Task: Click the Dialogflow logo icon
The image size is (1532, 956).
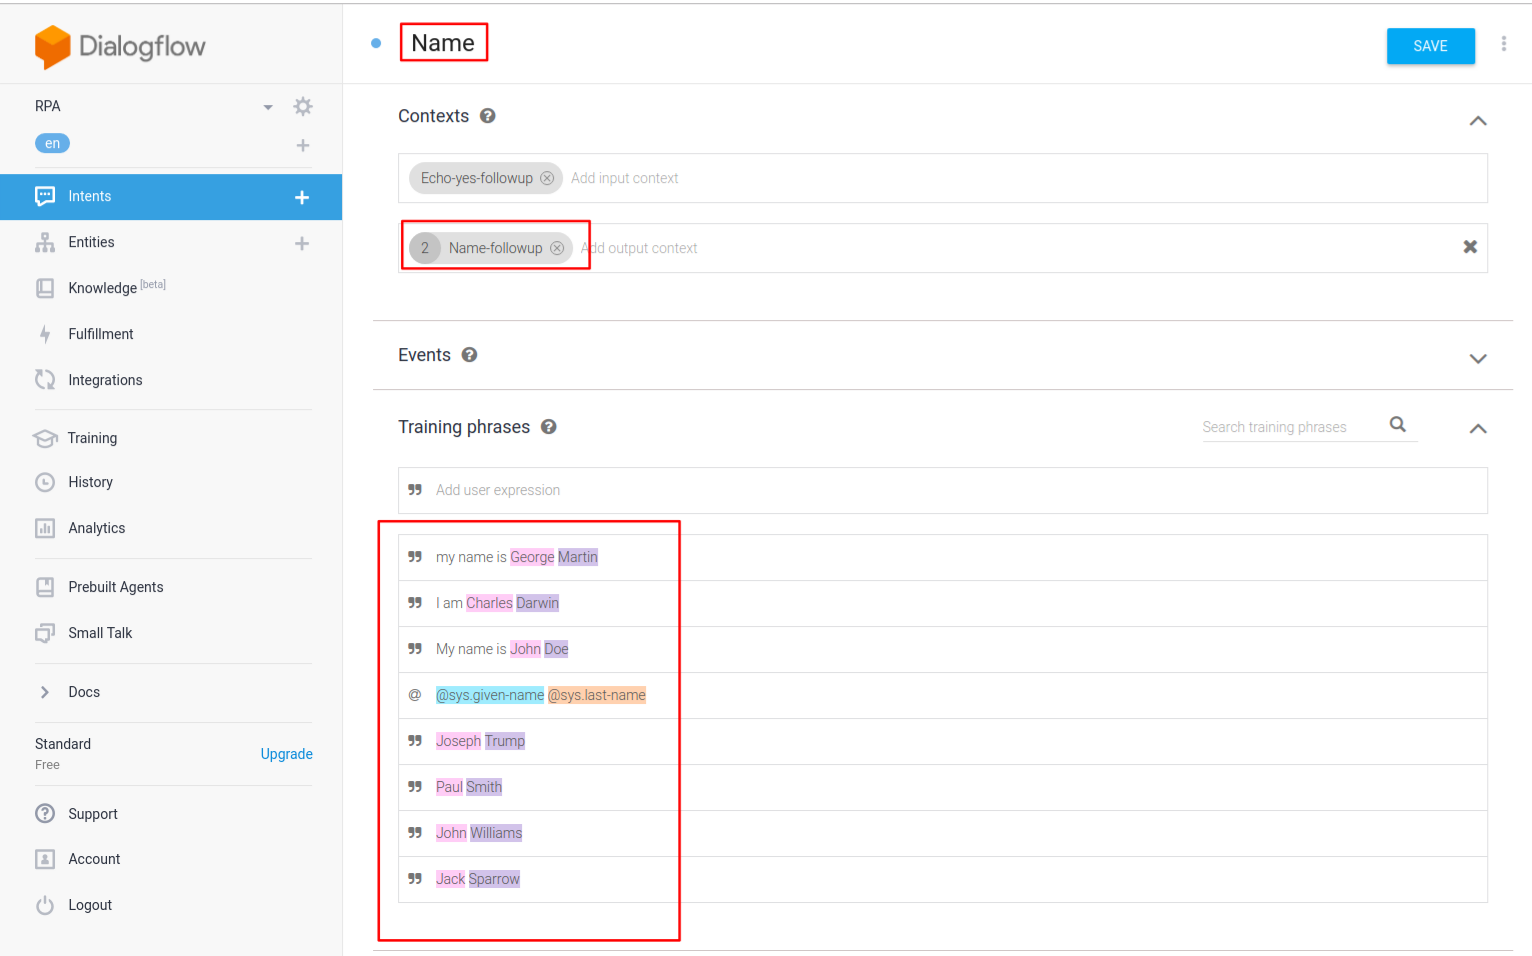Action: coord(52,47)
